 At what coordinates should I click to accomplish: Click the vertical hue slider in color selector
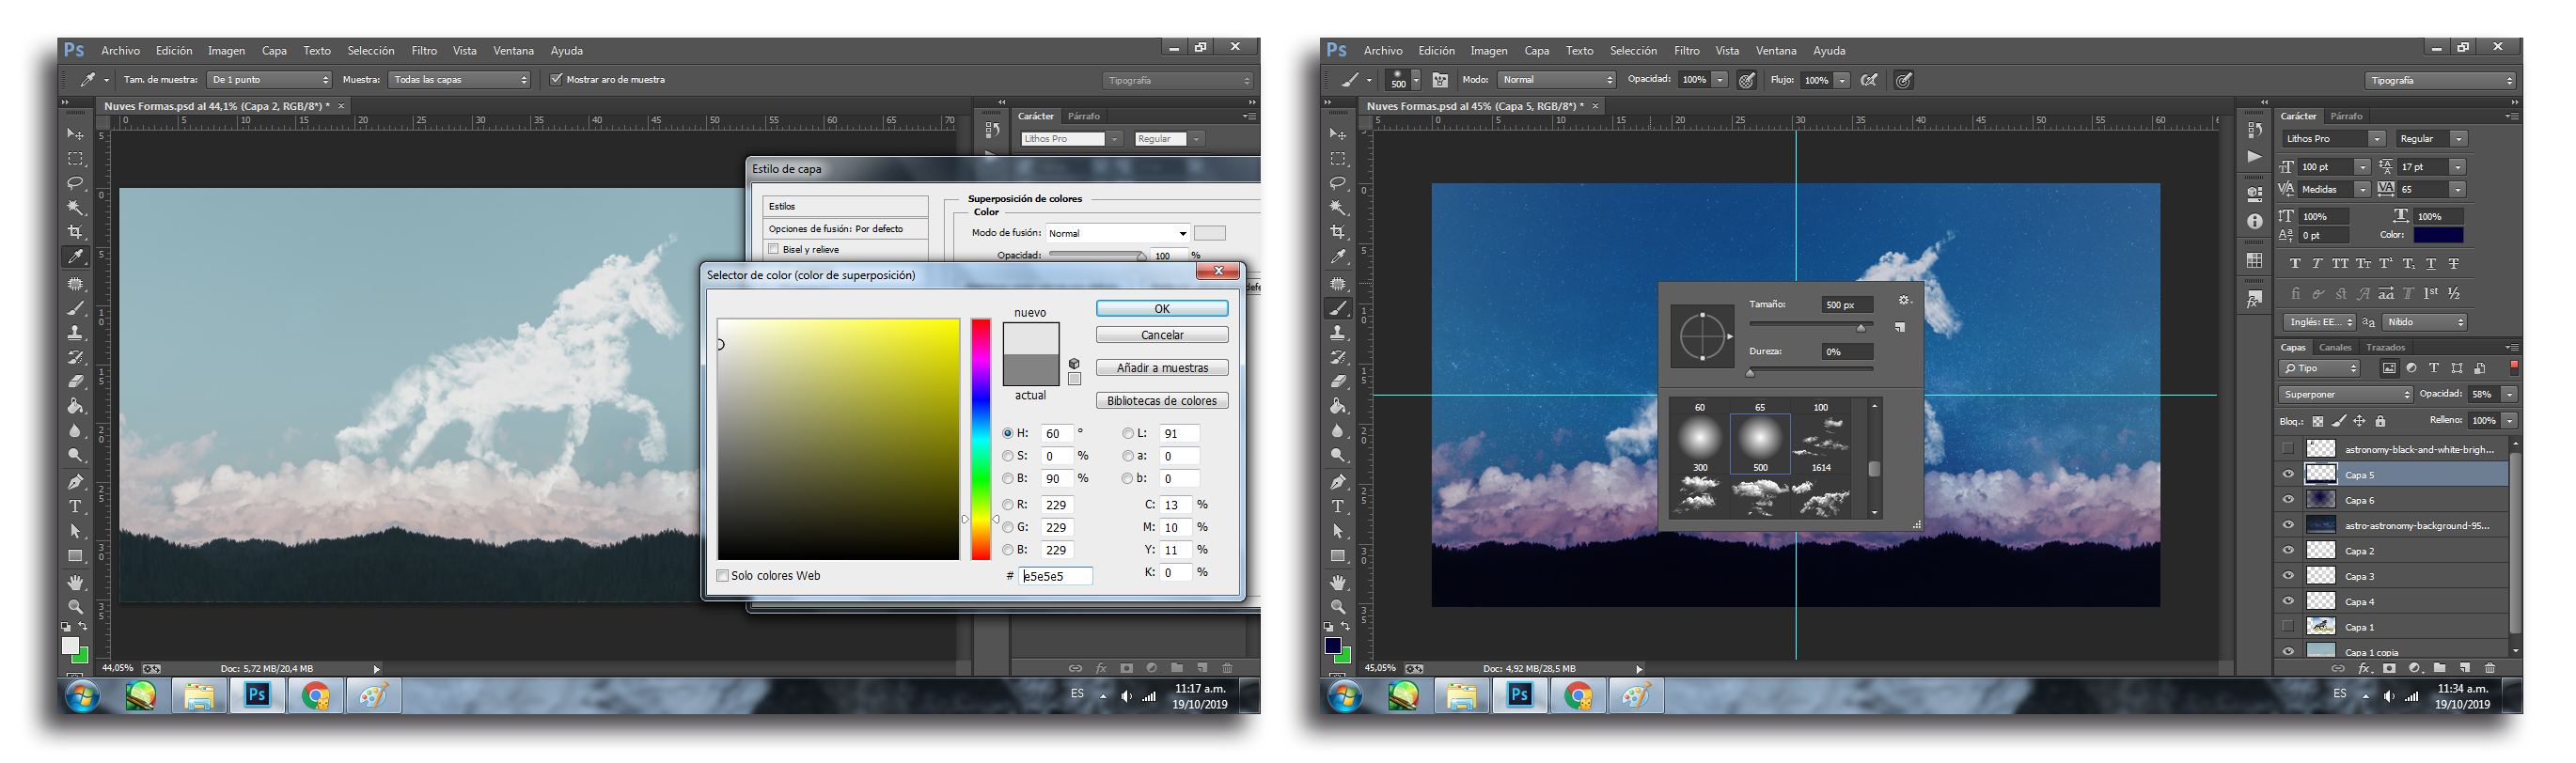coord(981,439)
